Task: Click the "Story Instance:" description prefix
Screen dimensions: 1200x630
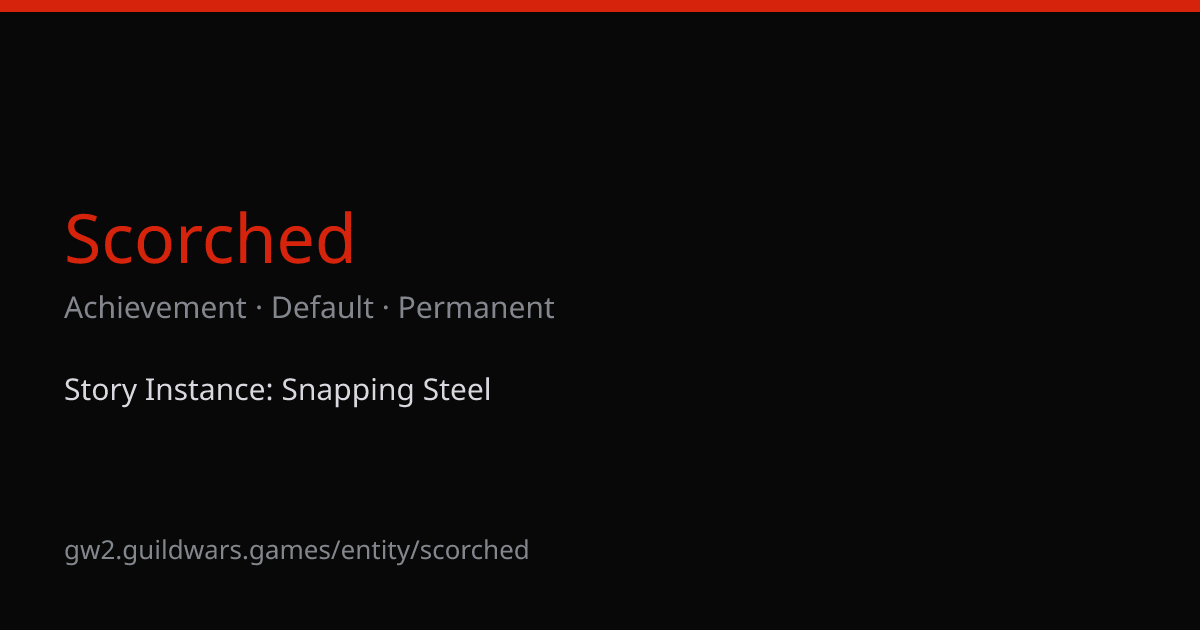Action: [169, 390]
